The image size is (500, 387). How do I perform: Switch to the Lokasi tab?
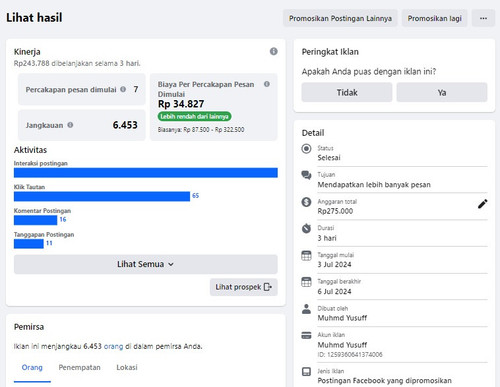click(127, 367)
